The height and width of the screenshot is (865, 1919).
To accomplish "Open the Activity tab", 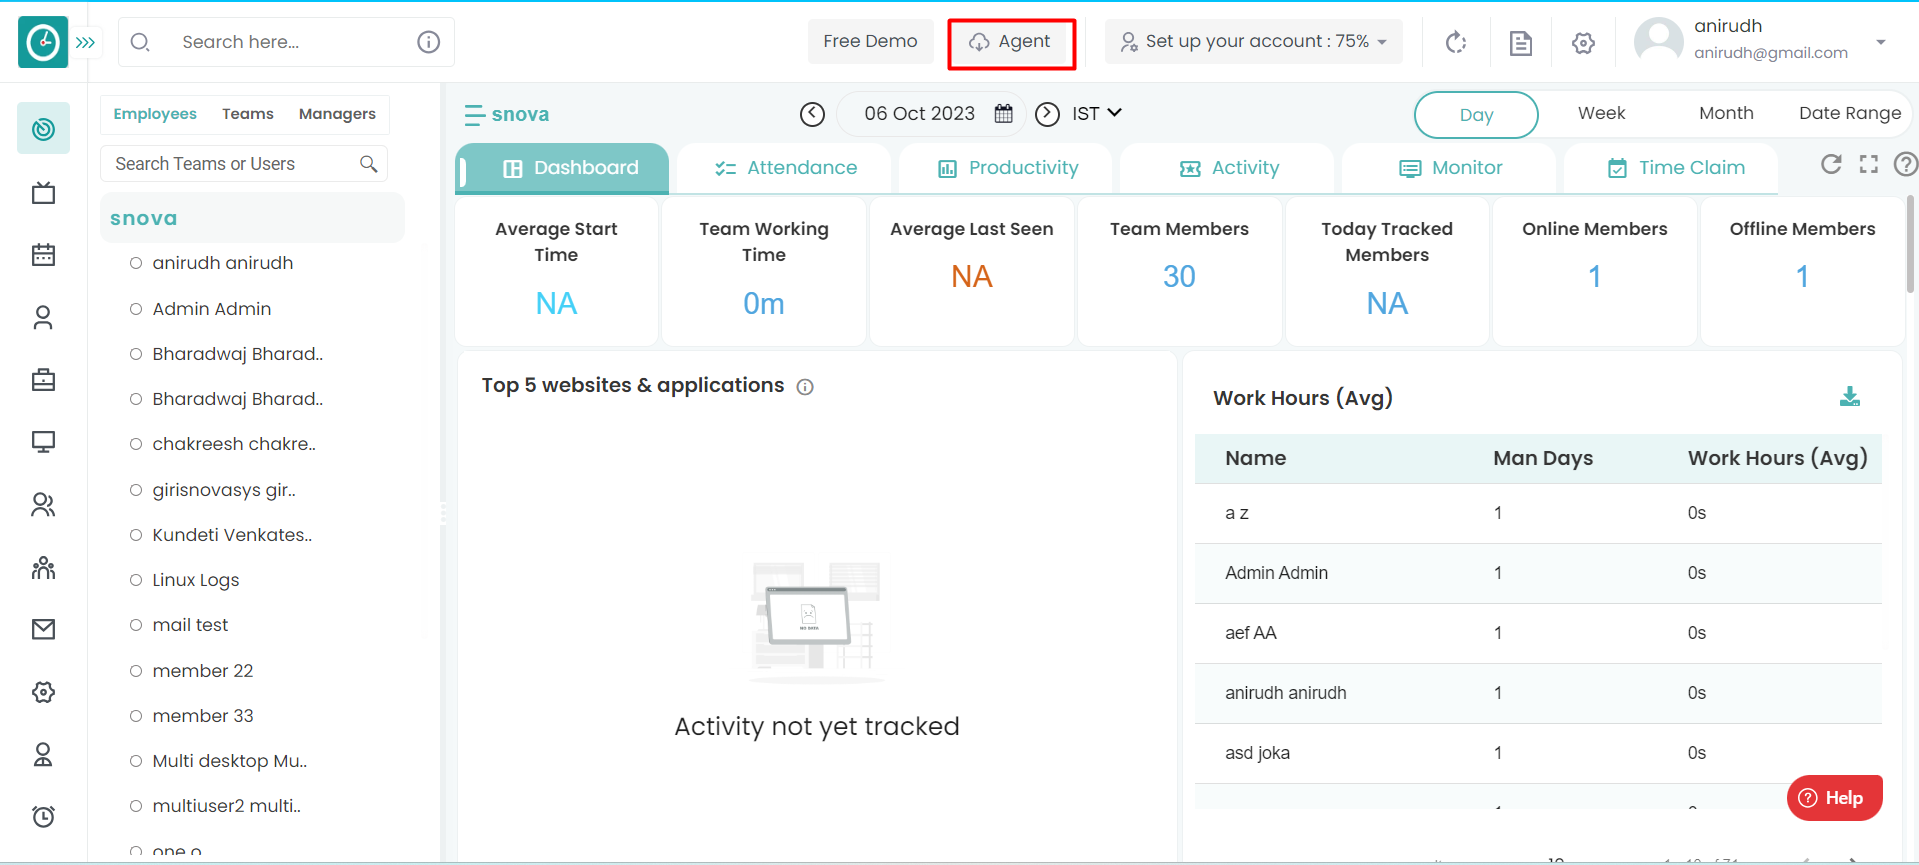I will (x=1228, y=168).
